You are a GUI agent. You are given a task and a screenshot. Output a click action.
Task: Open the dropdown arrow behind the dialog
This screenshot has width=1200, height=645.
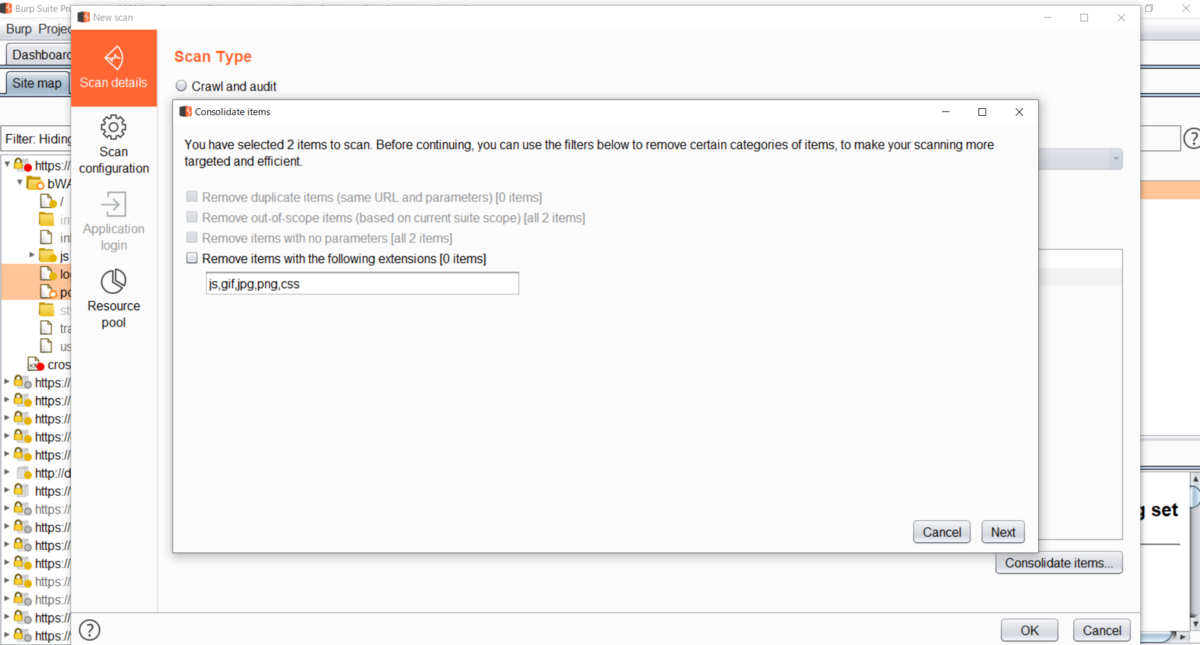point(1115,159)
